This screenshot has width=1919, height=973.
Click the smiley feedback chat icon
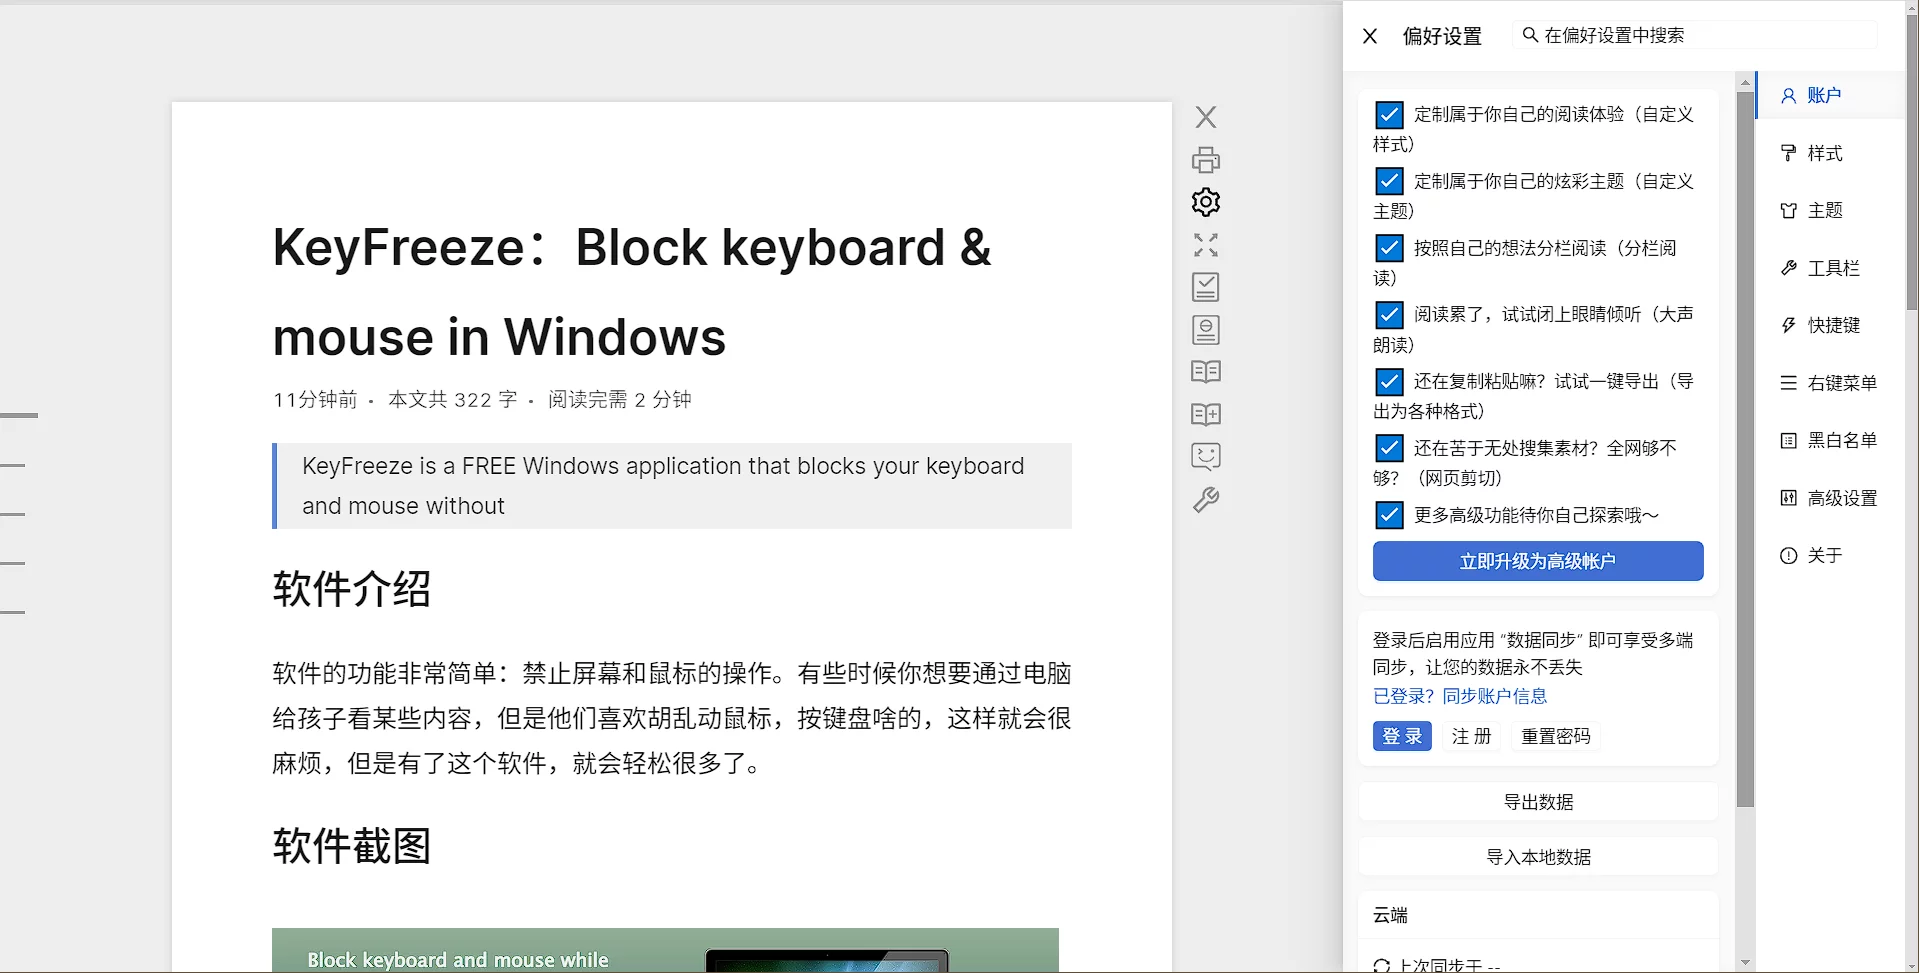tap(1205, 457)
